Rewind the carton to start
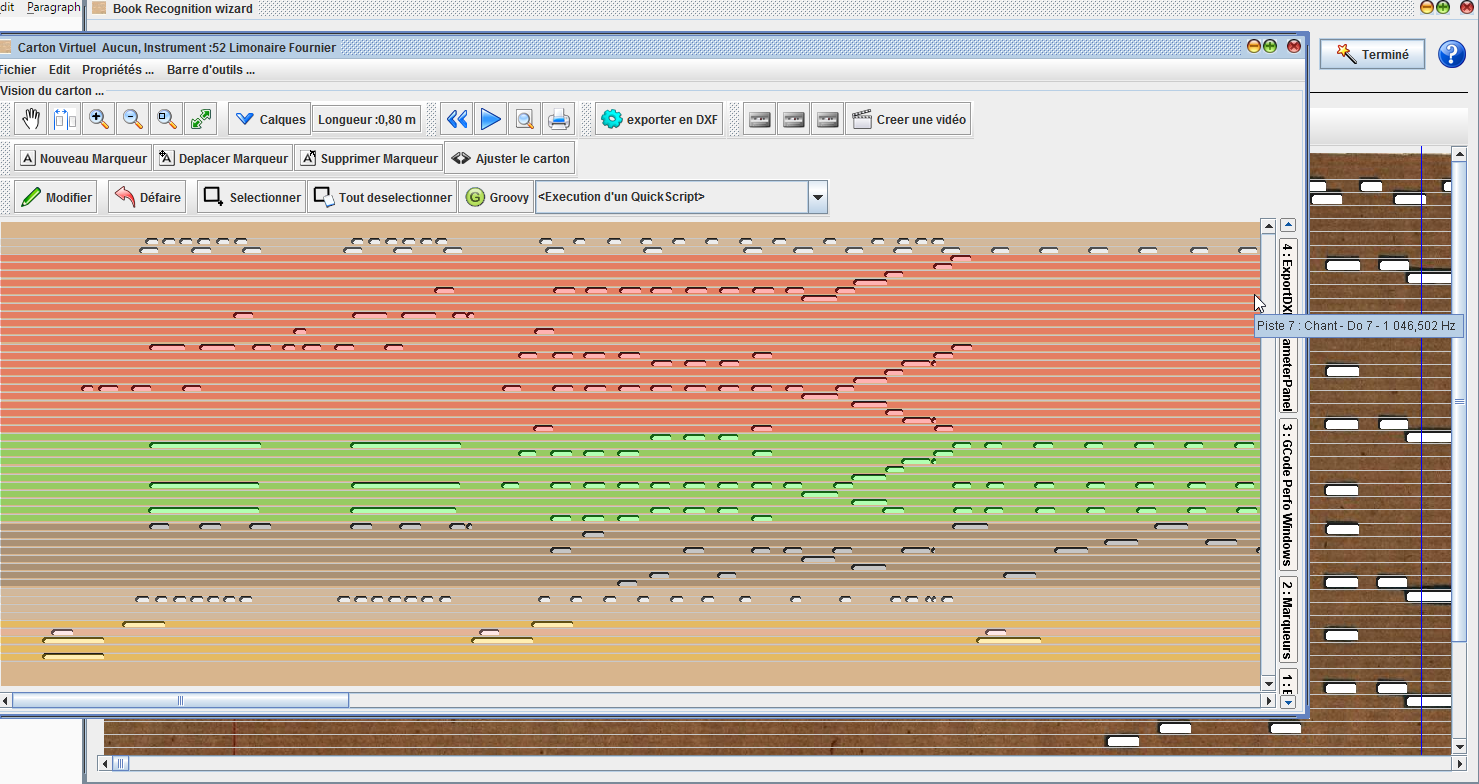The height and width of the screenshot is (784, 1479). (457, 120)
